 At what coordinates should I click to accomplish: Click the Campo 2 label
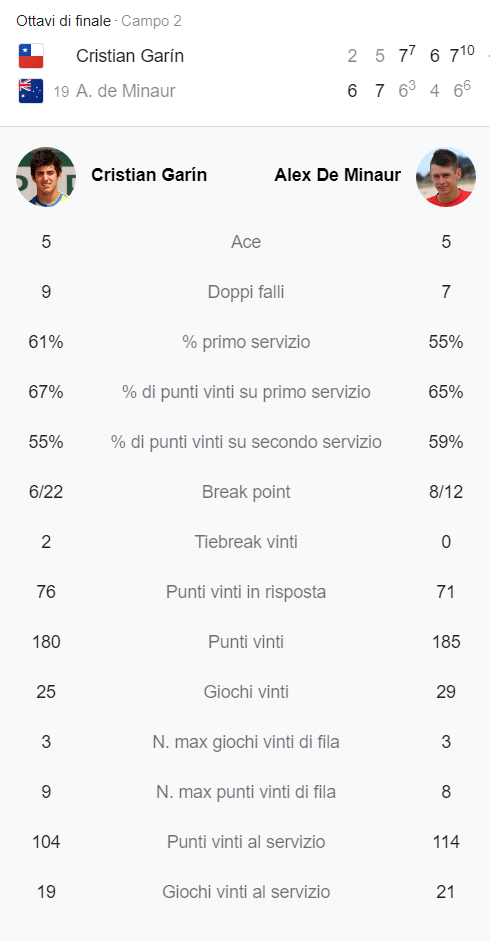[x=151, y=22]
